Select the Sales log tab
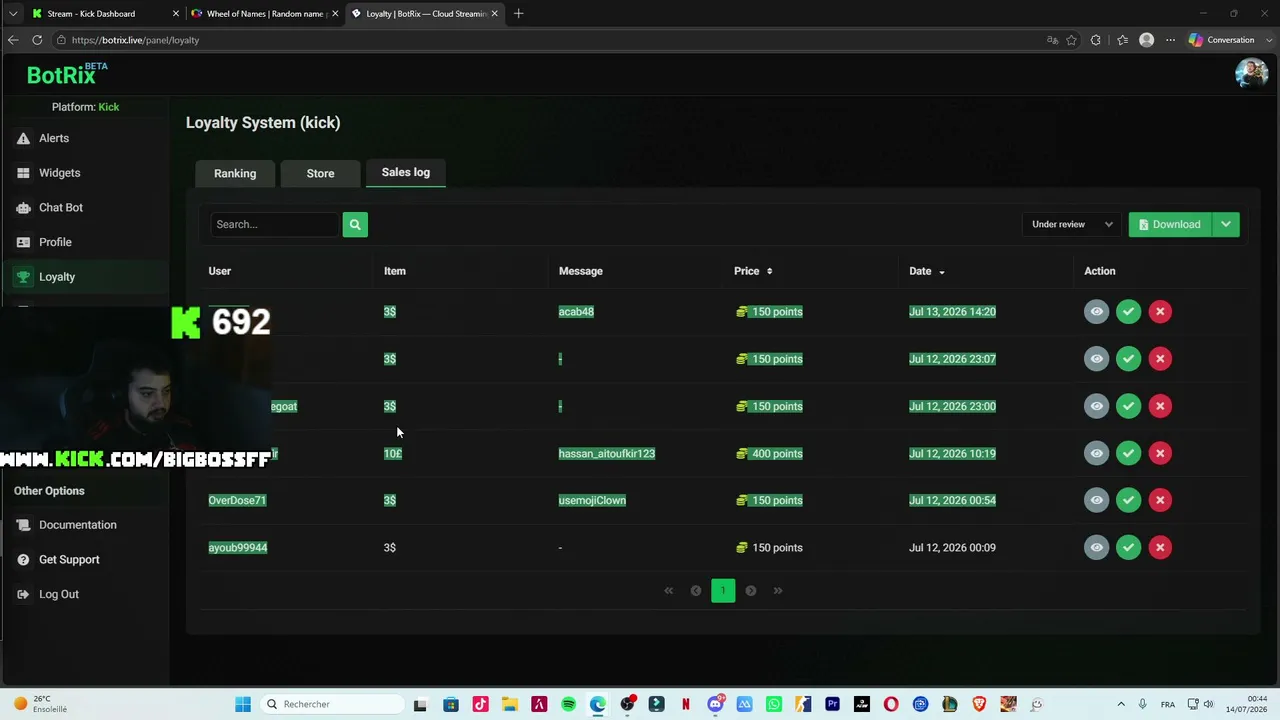The image size is (1280, 720). (405, 172)
